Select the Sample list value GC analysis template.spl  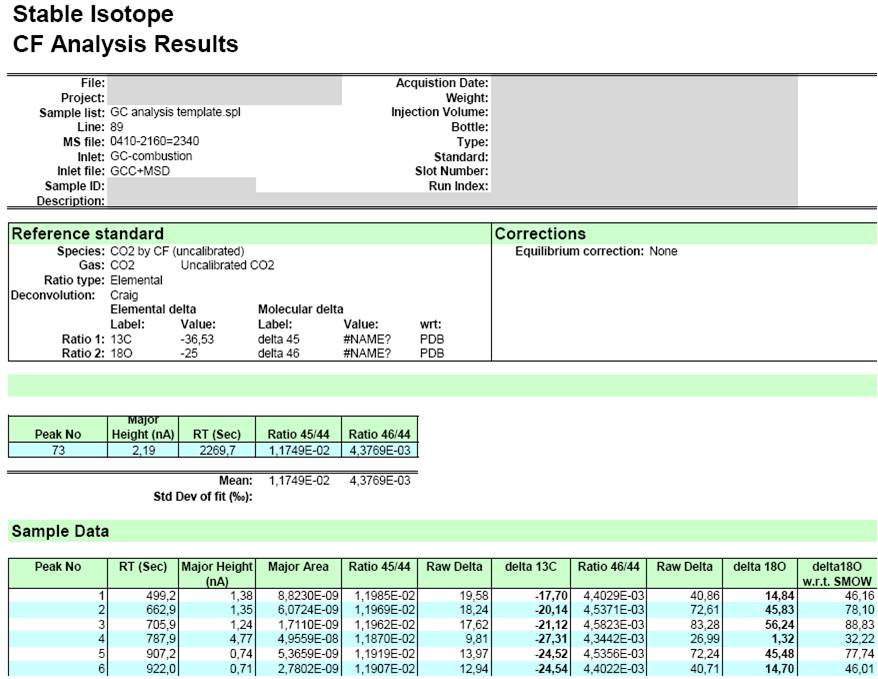[x=175, y=112]
